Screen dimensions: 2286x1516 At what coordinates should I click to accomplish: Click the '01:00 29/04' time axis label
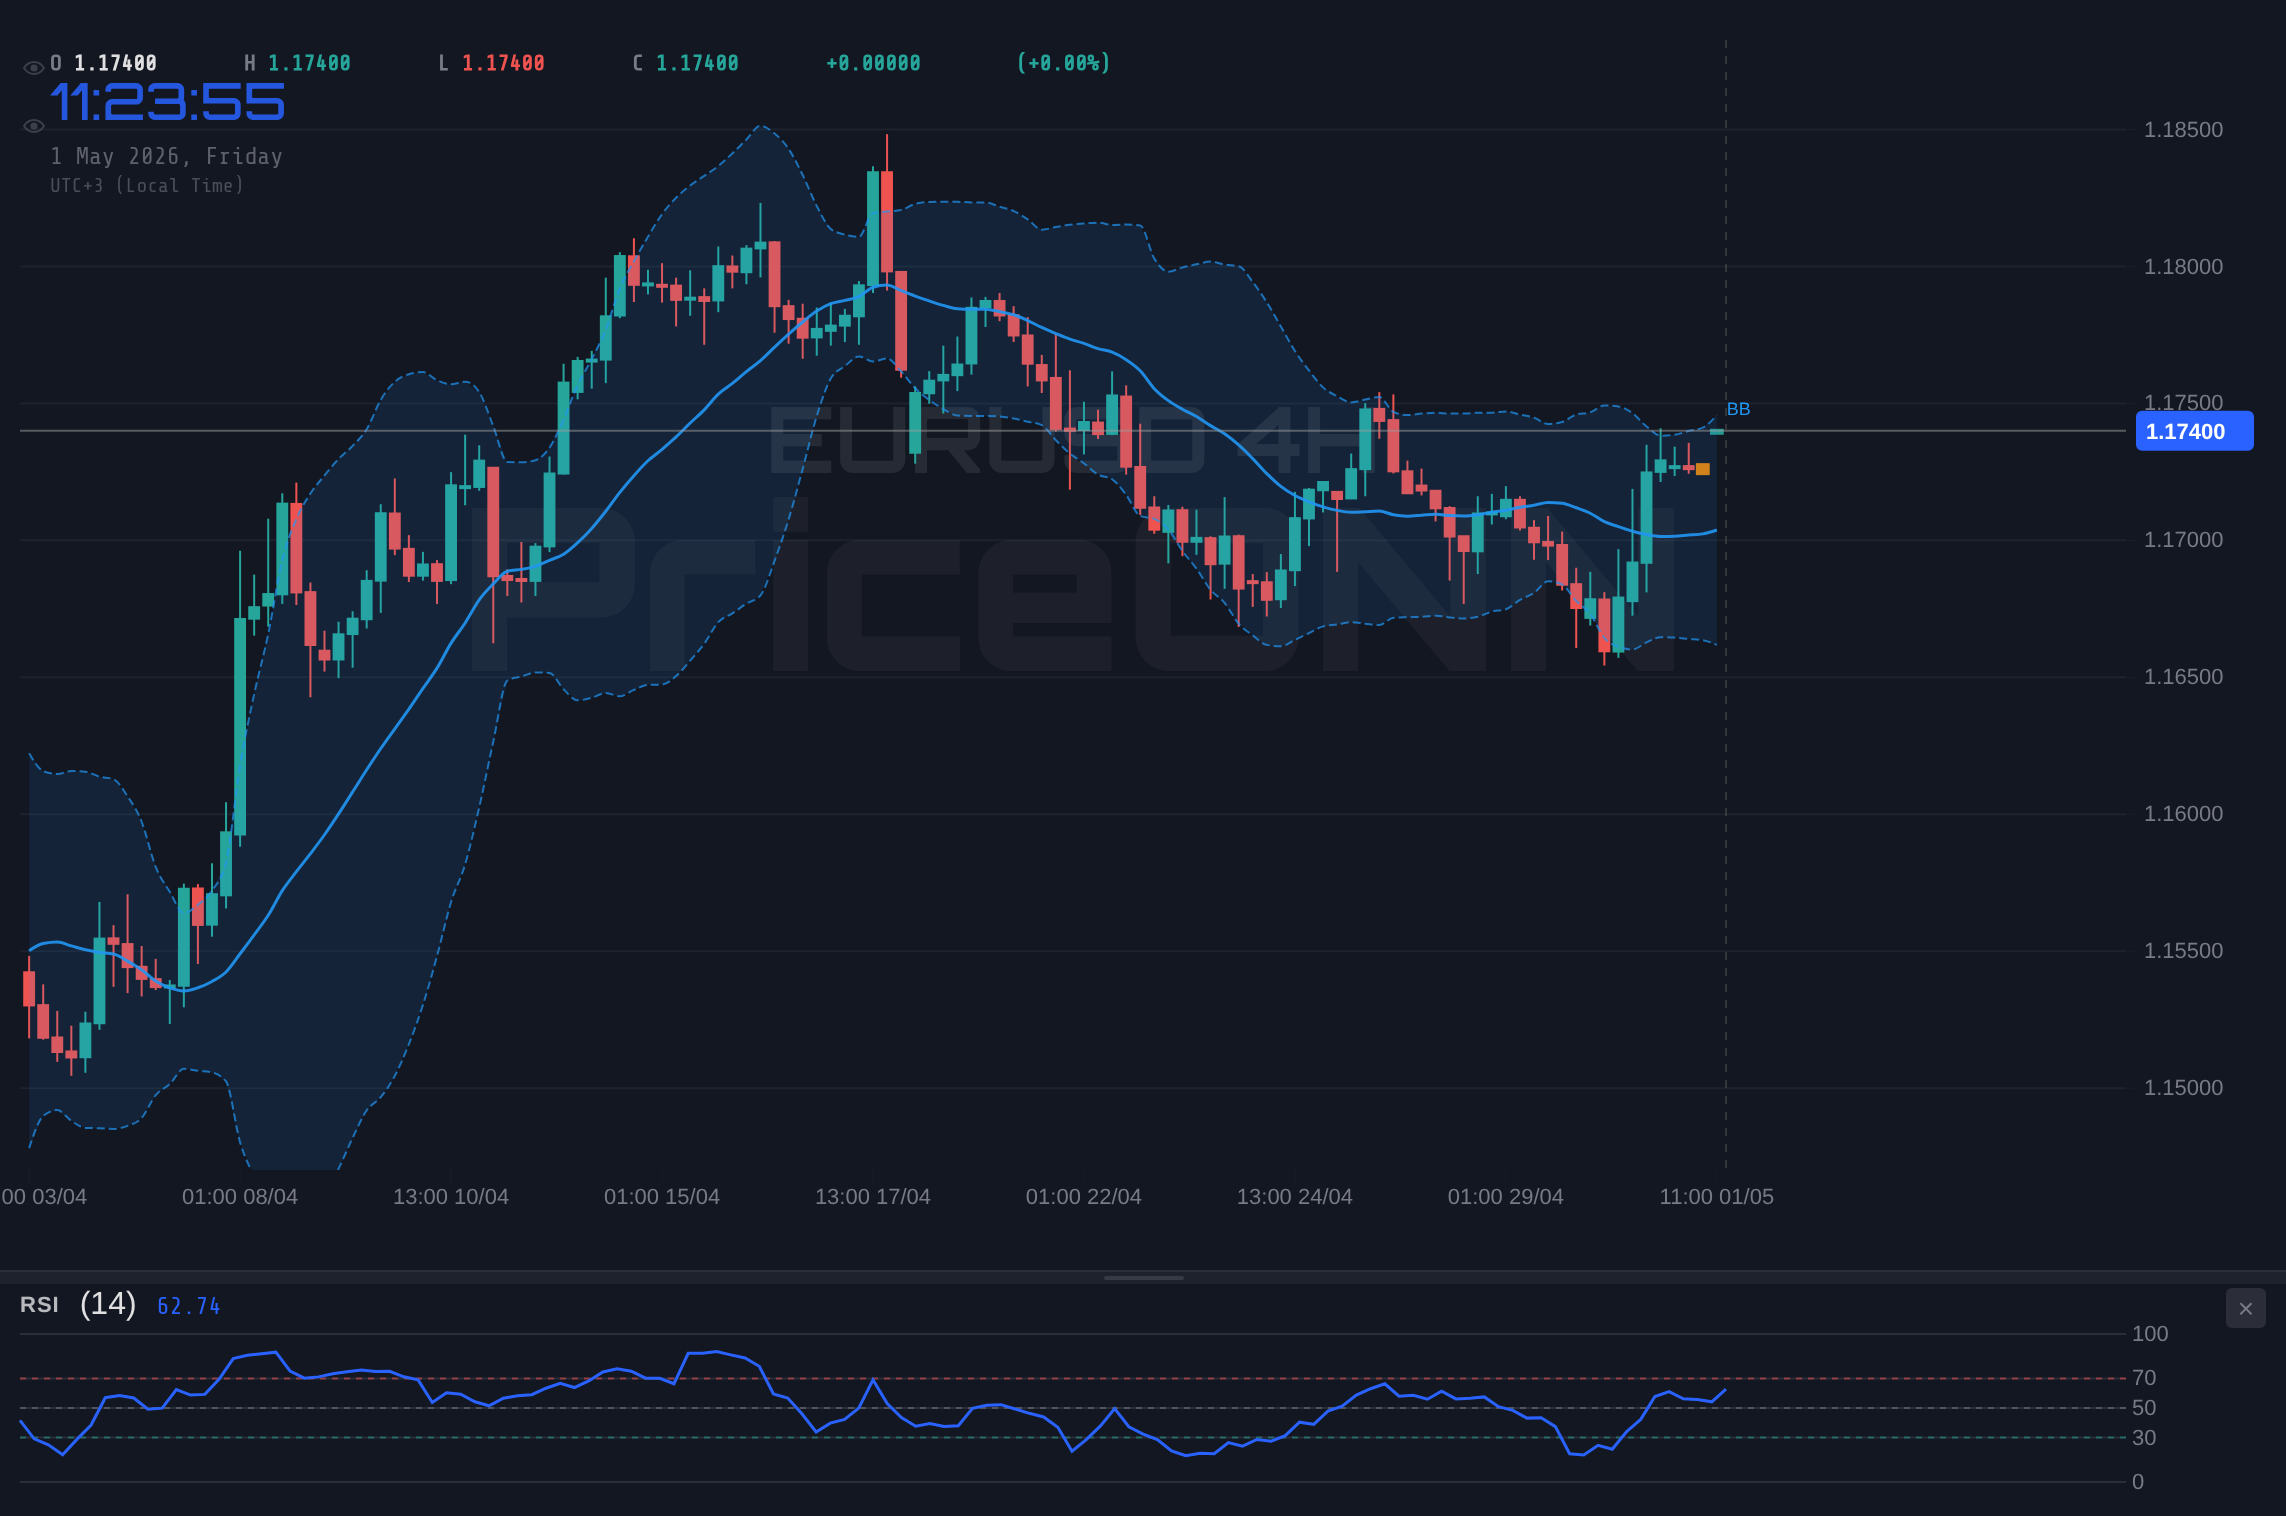pyautogui.click(x=1506, y=1197)
